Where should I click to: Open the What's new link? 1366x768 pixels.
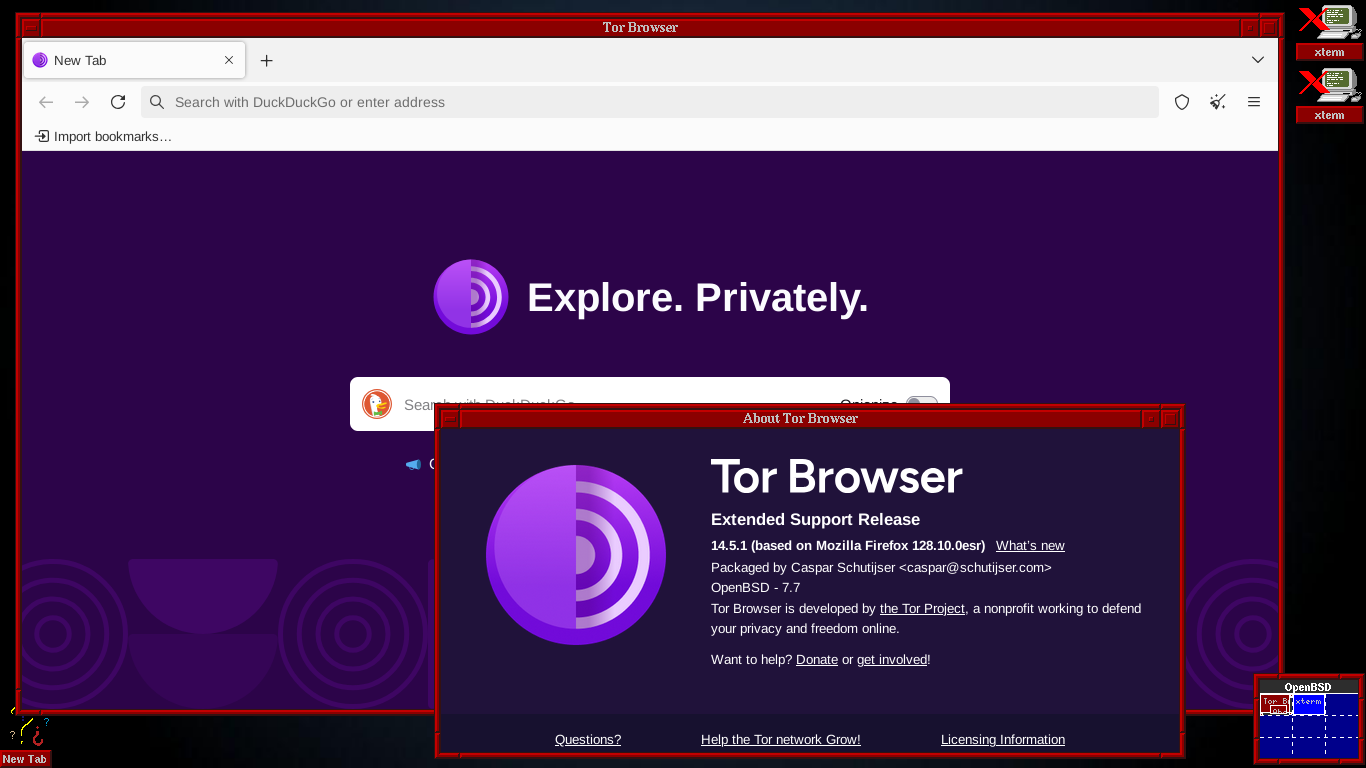click(1030, 545)
